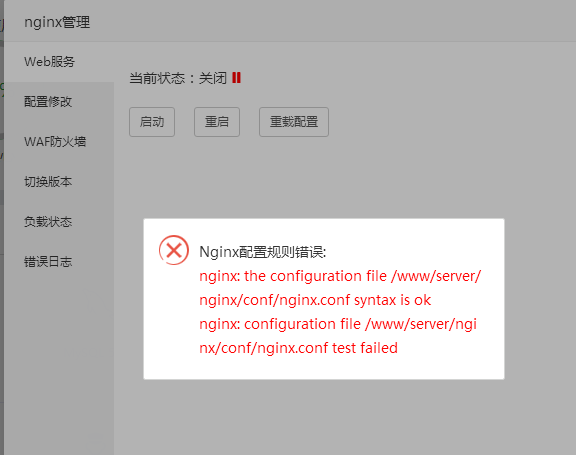This screenshot has width=576, height=455.
Task: Click the 'syntax is ok' error line
Action: (x=315, y=300)
